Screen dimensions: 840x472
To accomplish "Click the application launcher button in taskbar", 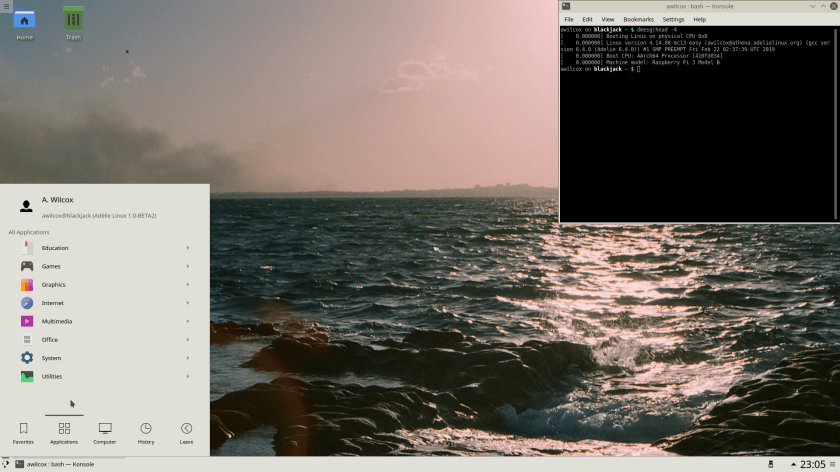I will (x=6, y=464).
